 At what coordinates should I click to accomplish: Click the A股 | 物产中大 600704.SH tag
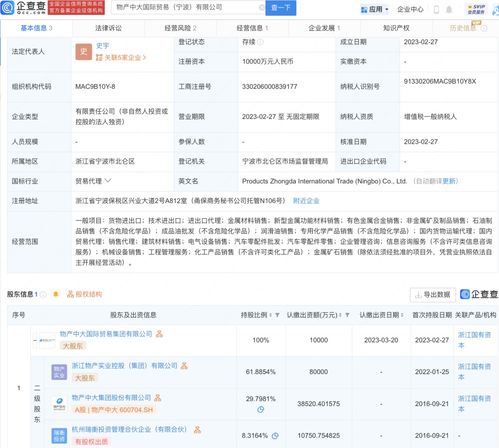(x=114, y=410)
